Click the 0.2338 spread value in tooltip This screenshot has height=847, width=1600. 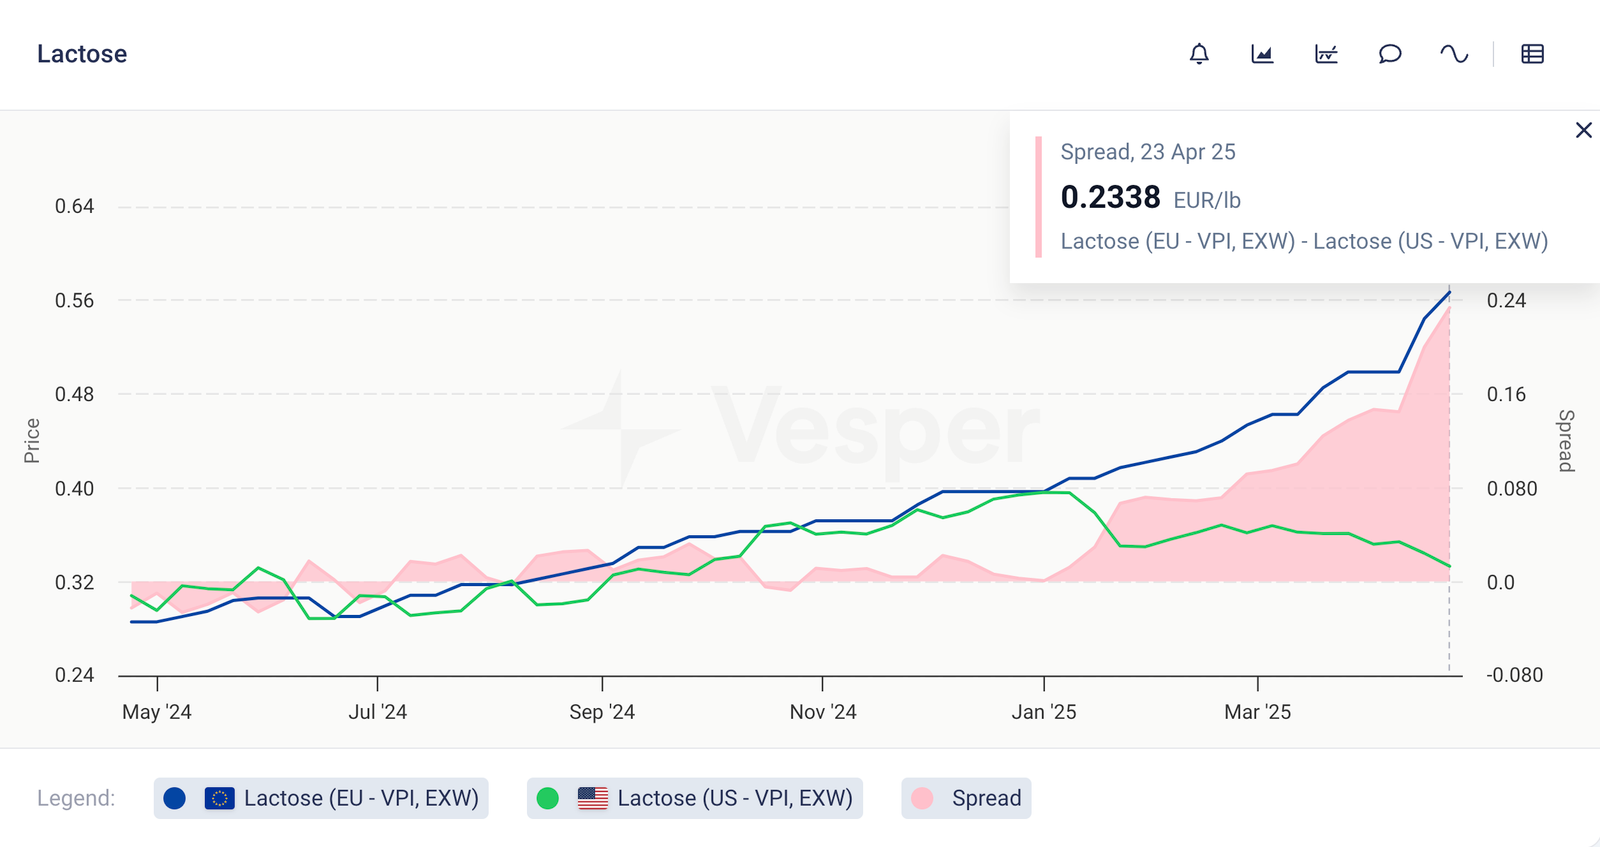[x=1110, y=198]
